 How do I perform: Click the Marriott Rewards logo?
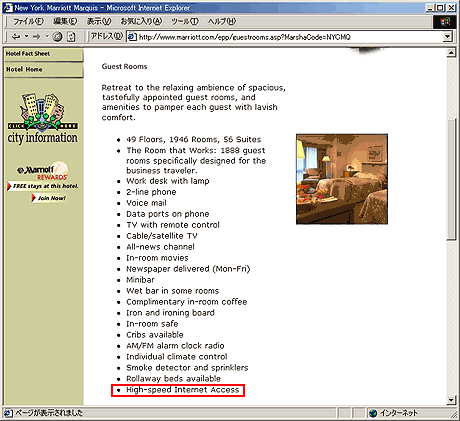(x=43, y=171)
